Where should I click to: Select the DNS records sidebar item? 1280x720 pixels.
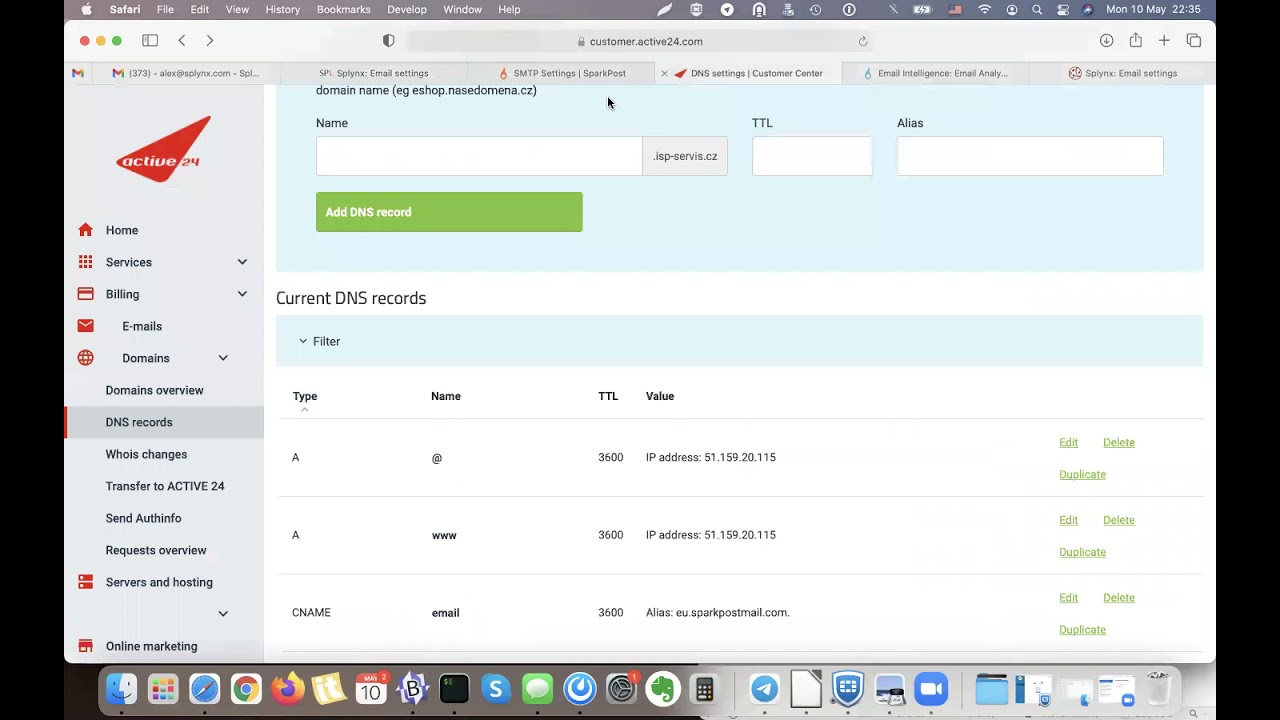coord(164,422)
